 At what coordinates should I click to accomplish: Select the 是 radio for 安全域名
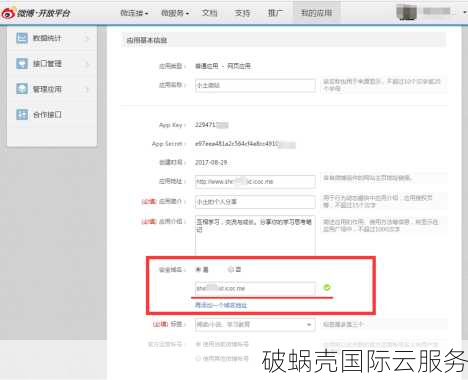click(198, 269)
